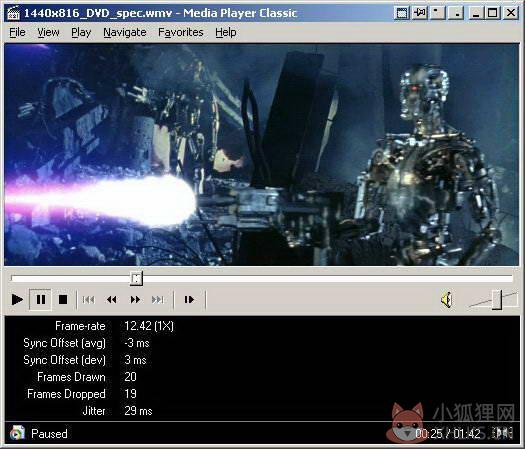Click the video display area
The height and width of the screenshot is (449, 525).
point(261,155)
